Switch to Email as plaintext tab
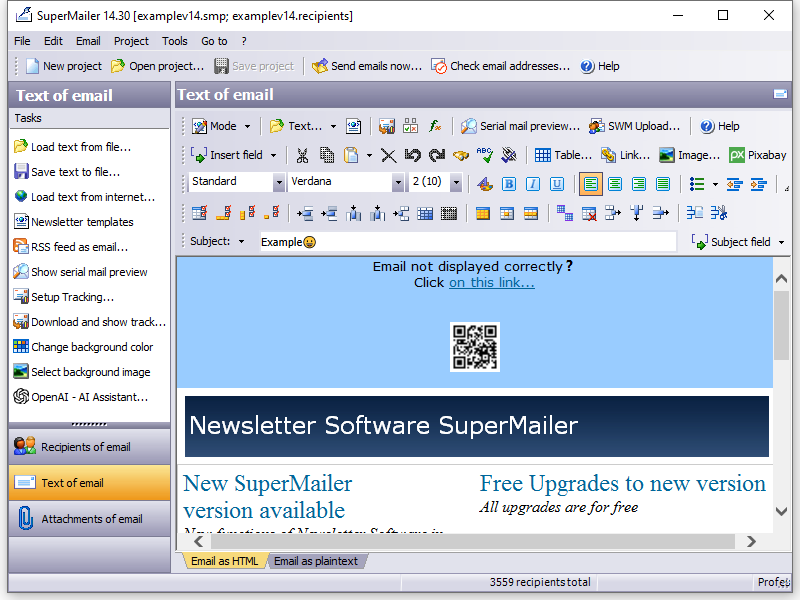The image size is (800, 600). click(x=316, y=561)
